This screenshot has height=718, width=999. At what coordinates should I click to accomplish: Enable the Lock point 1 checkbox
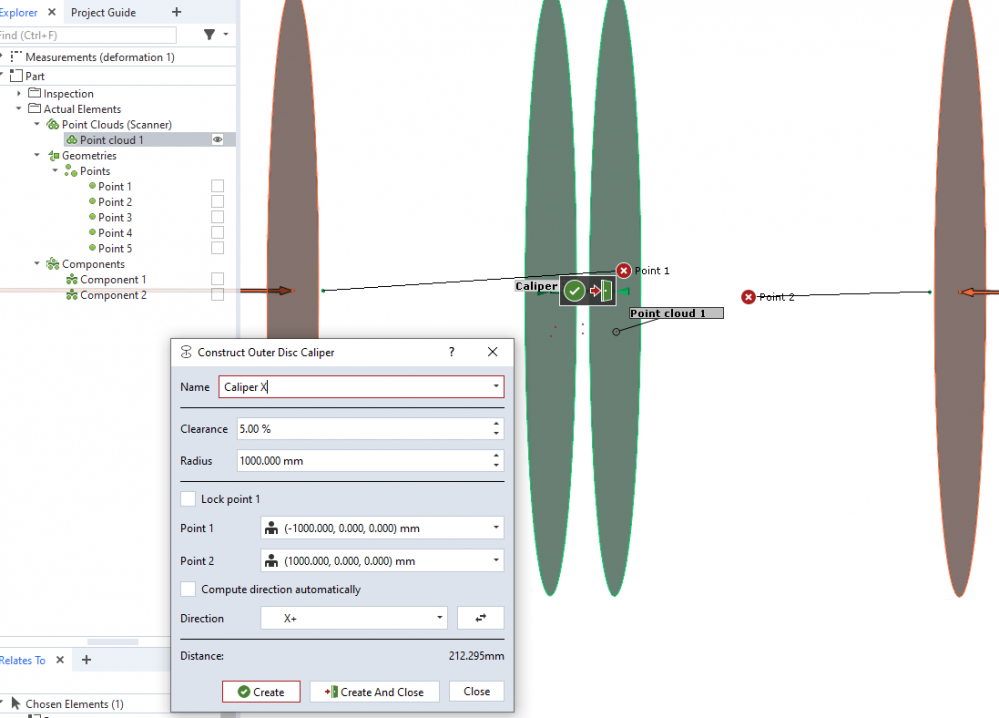(x=188, y=499)
